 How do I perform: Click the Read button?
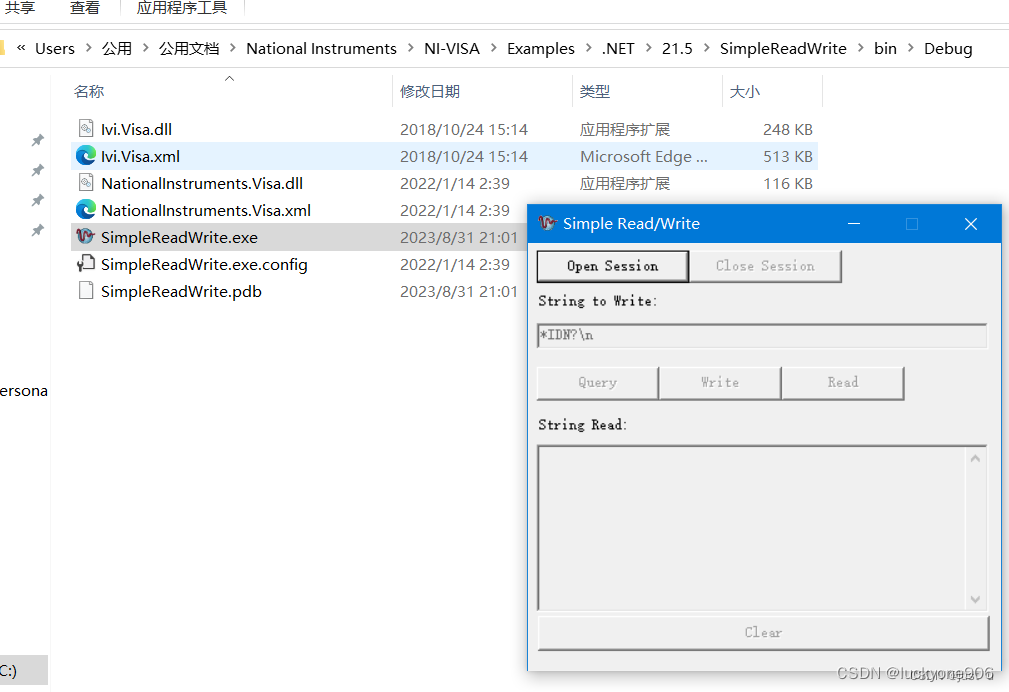(x=843, y=383)
